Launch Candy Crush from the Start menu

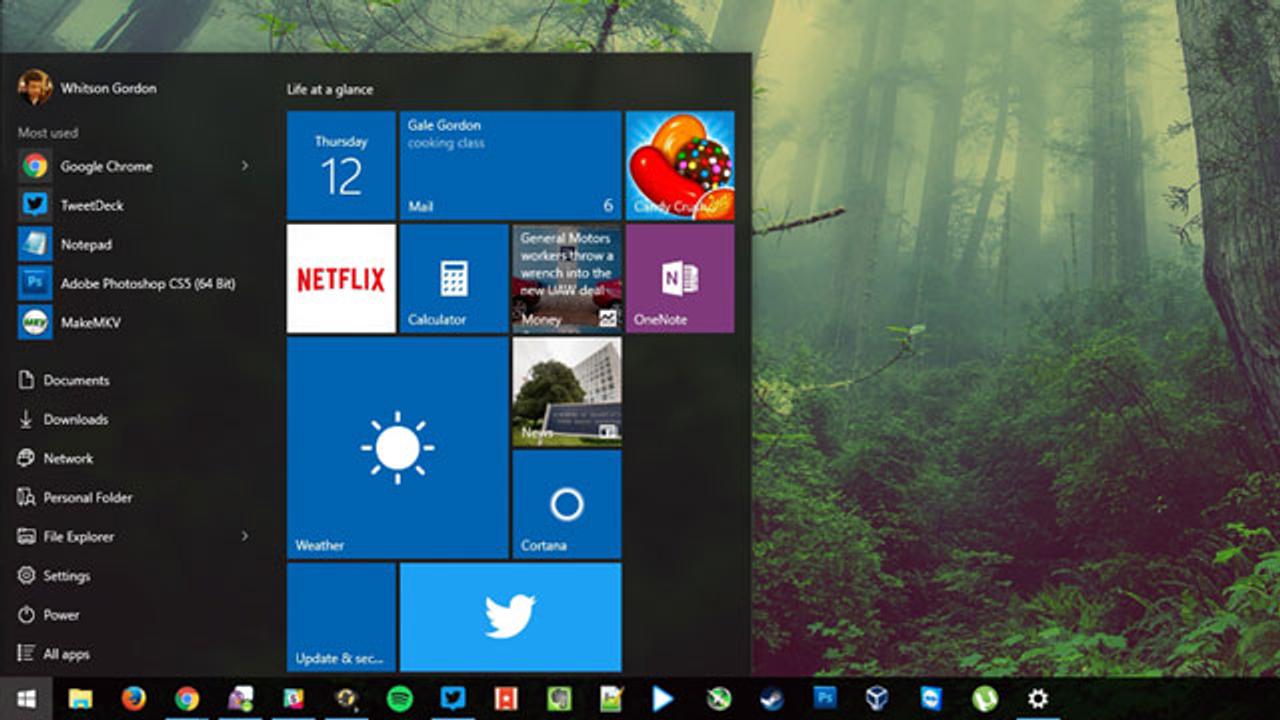coord(679,164)
